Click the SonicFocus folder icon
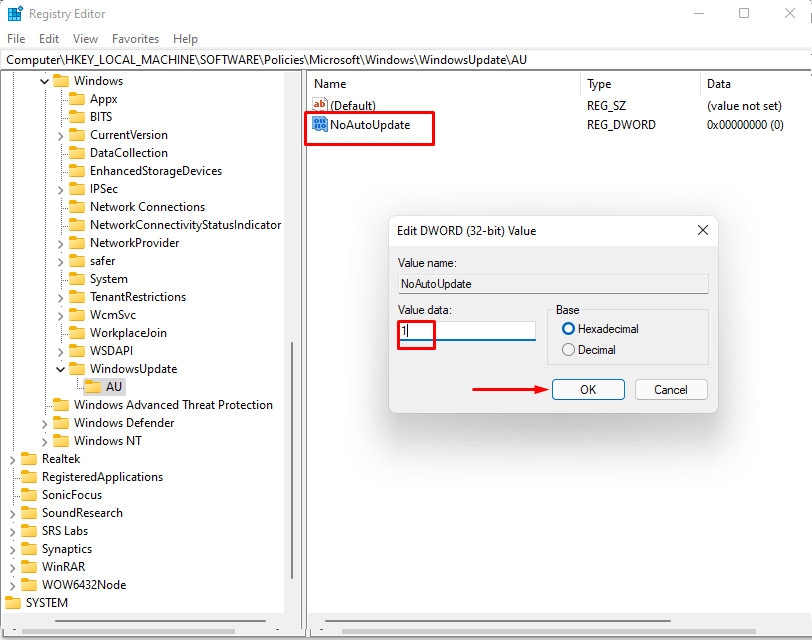The image size is (812, 640). click(x=29, y=495)
